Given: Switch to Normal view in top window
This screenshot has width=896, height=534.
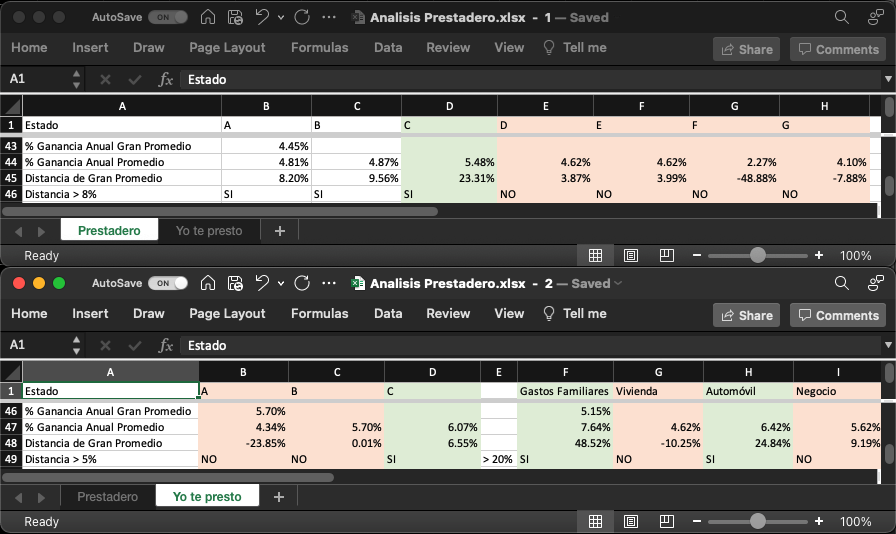Looking at the screenshot, I should (595, 256).
